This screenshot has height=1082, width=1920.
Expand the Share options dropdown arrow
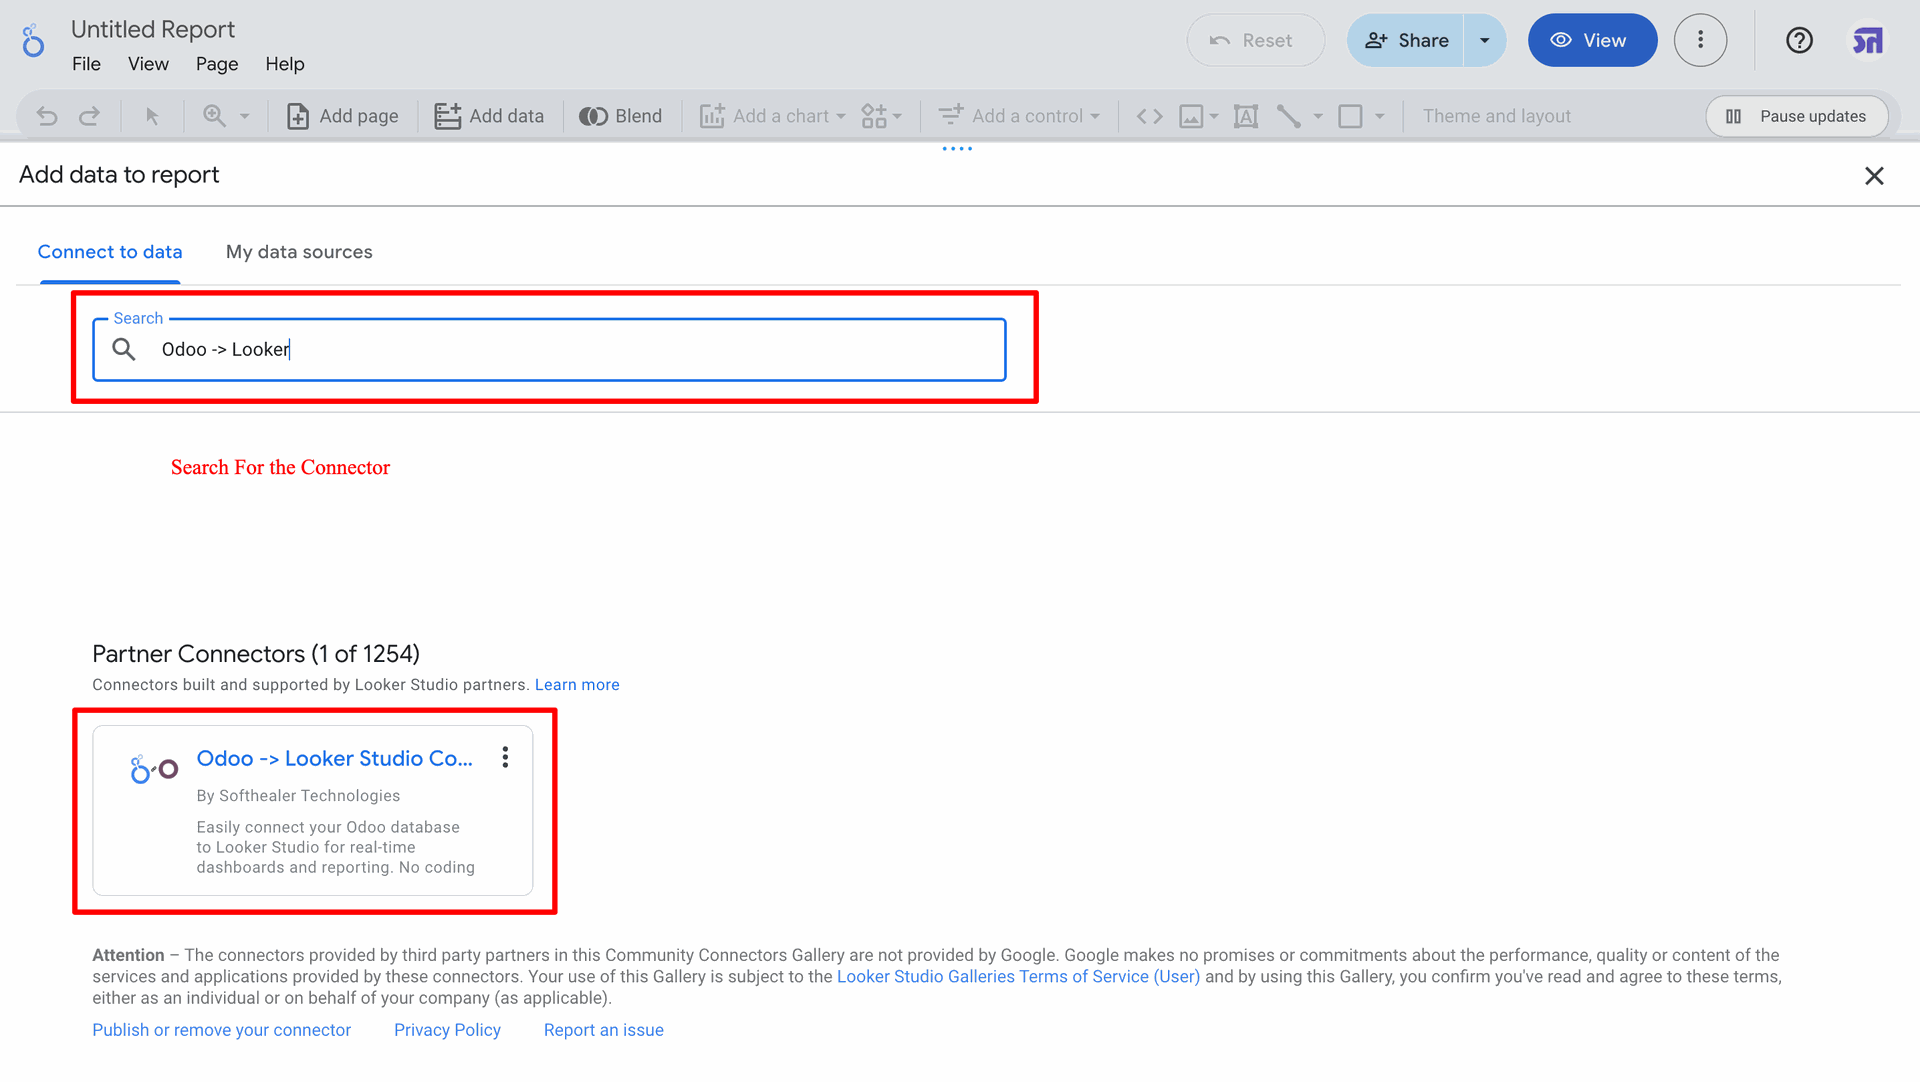click(x=1485, y=40)
